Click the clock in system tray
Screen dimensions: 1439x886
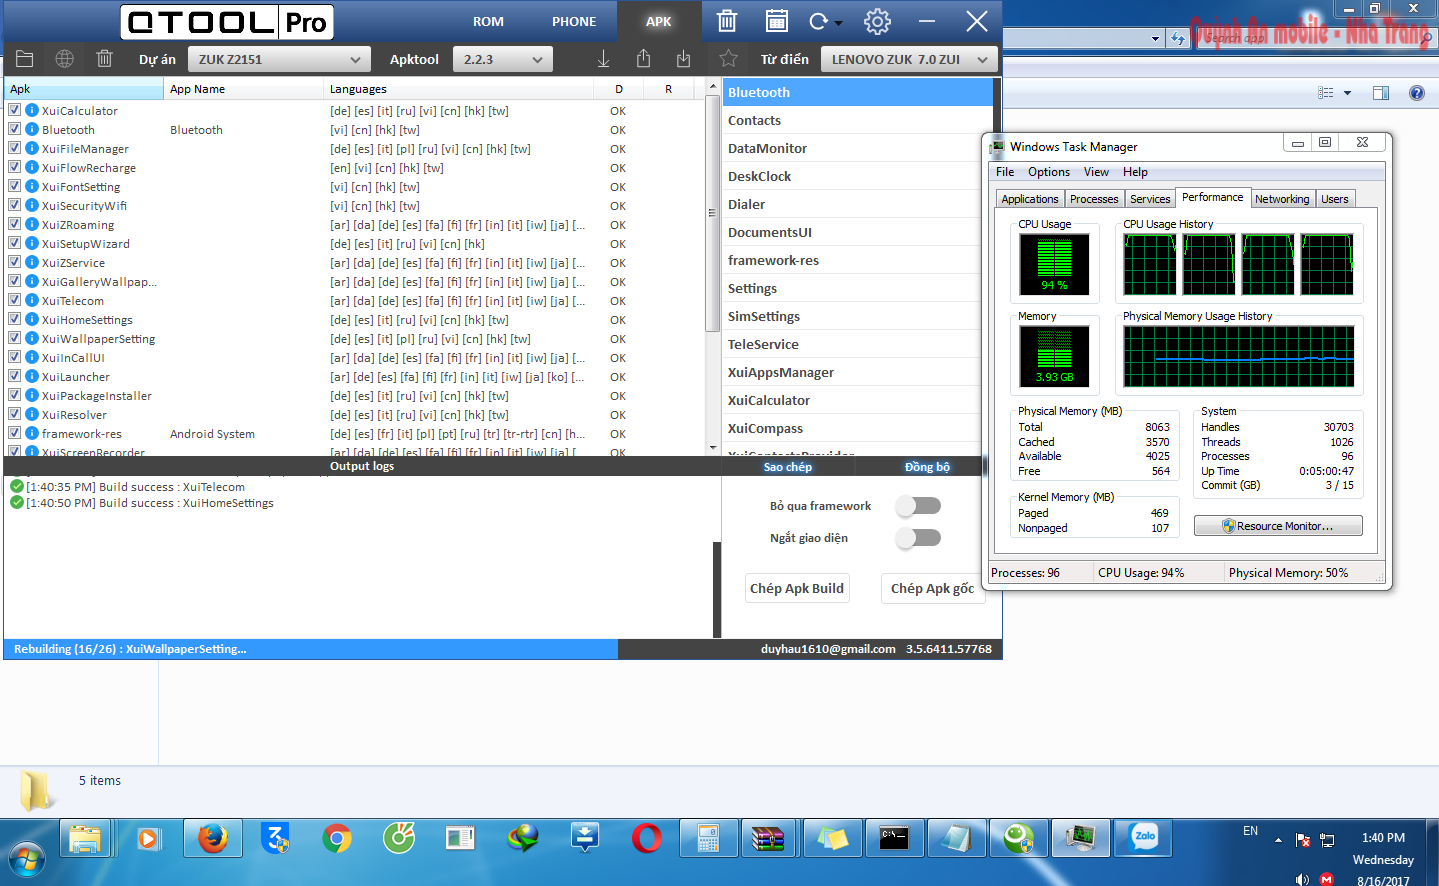tap(1383, 859)
